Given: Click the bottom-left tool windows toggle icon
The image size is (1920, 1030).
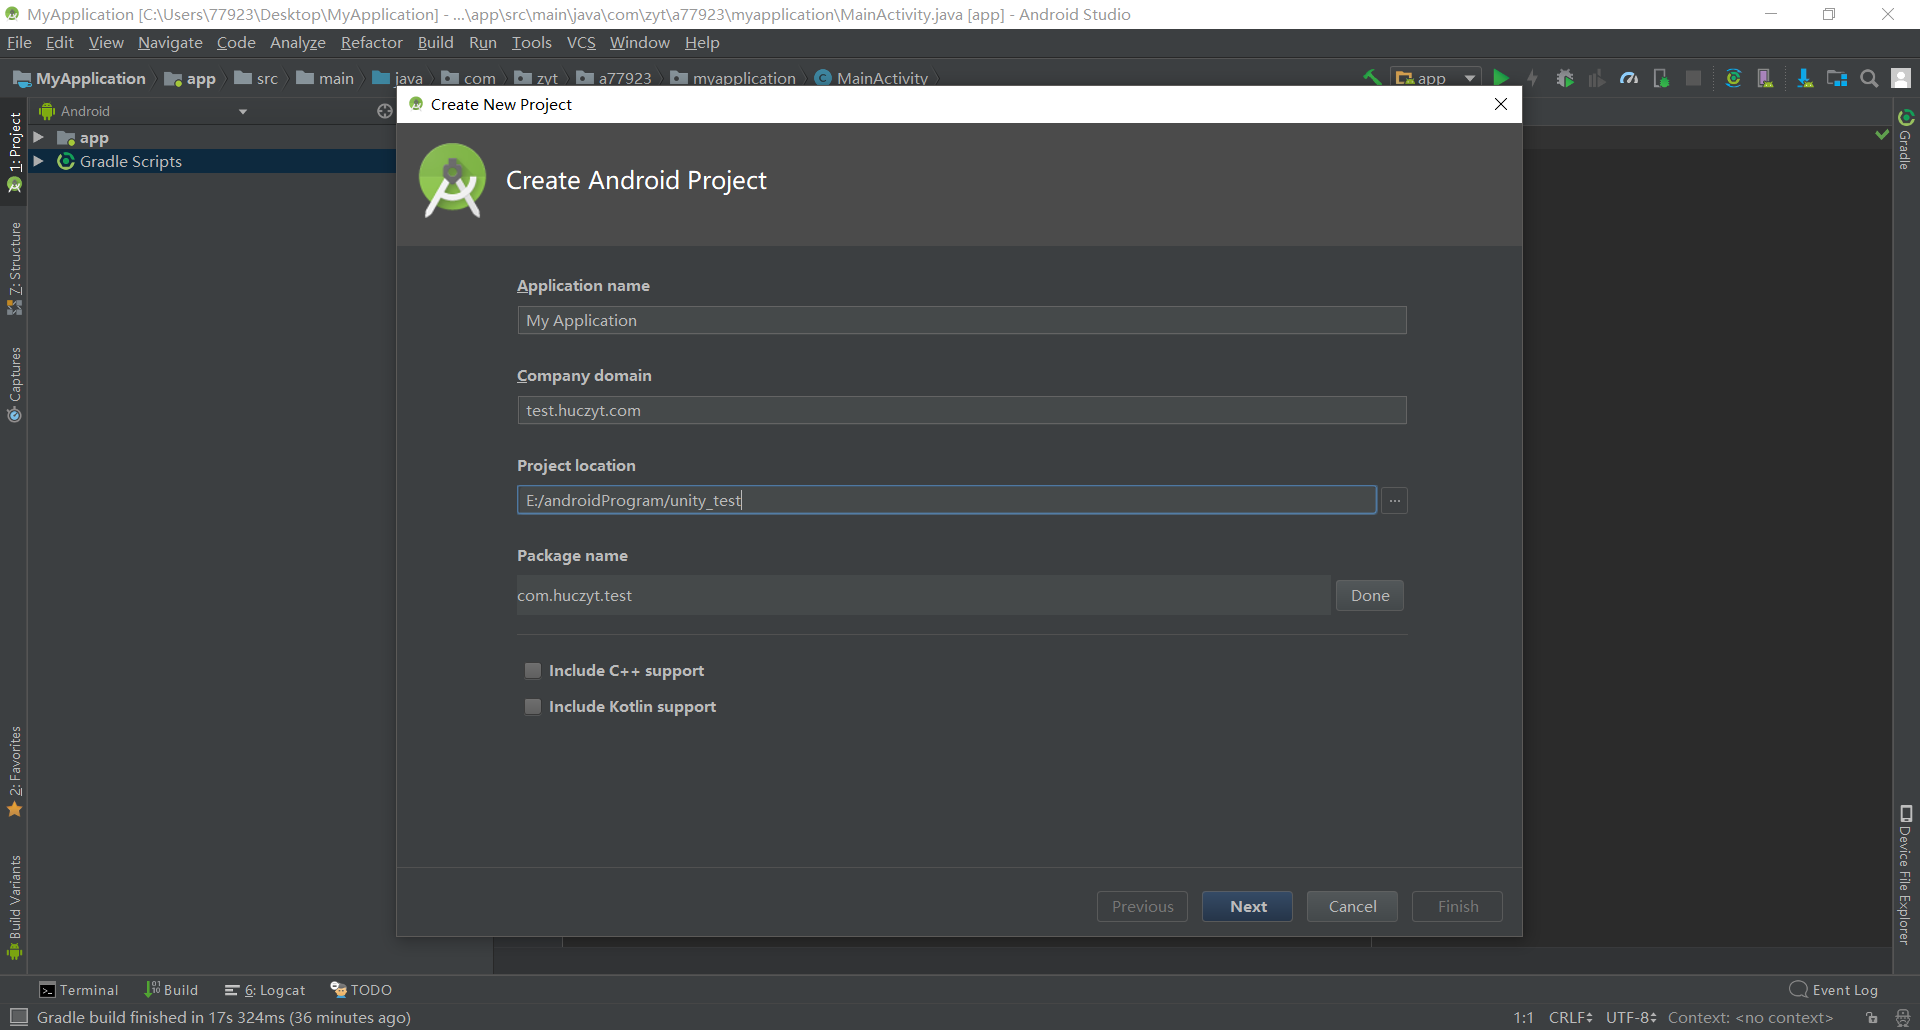Looking at the screenshot, I should pos(19,1017).
